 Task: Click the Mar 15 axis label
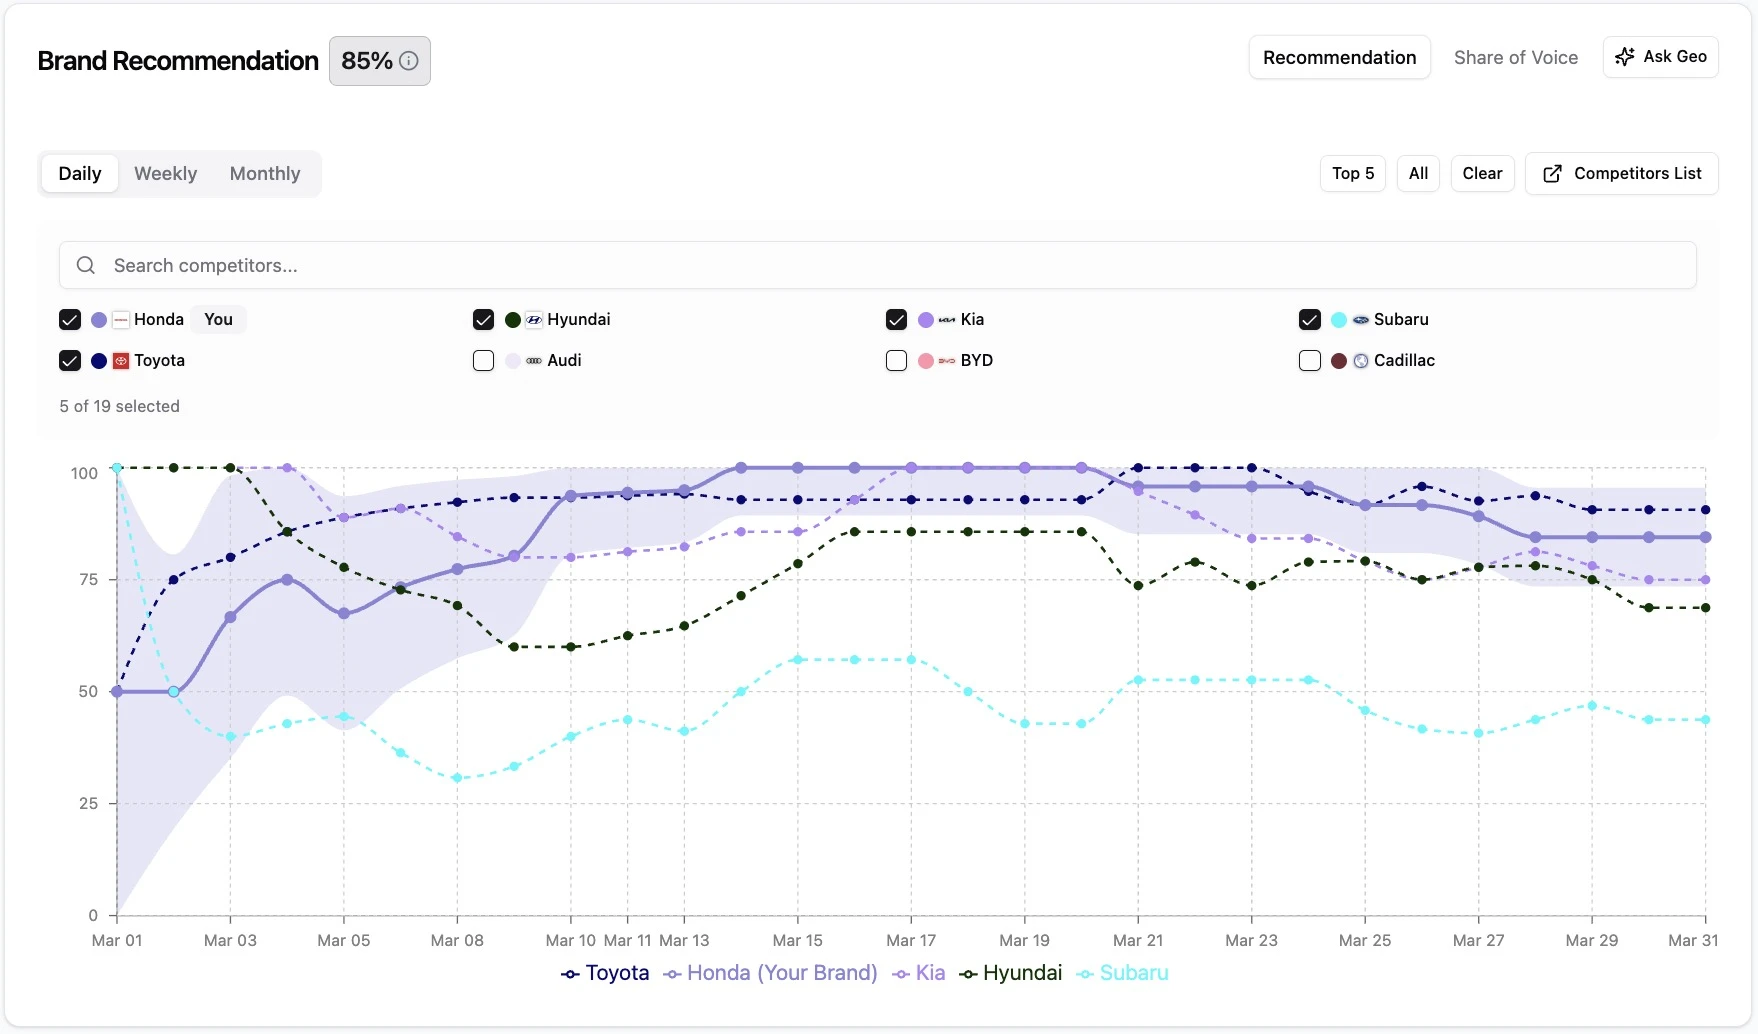(x=798, y=941)
